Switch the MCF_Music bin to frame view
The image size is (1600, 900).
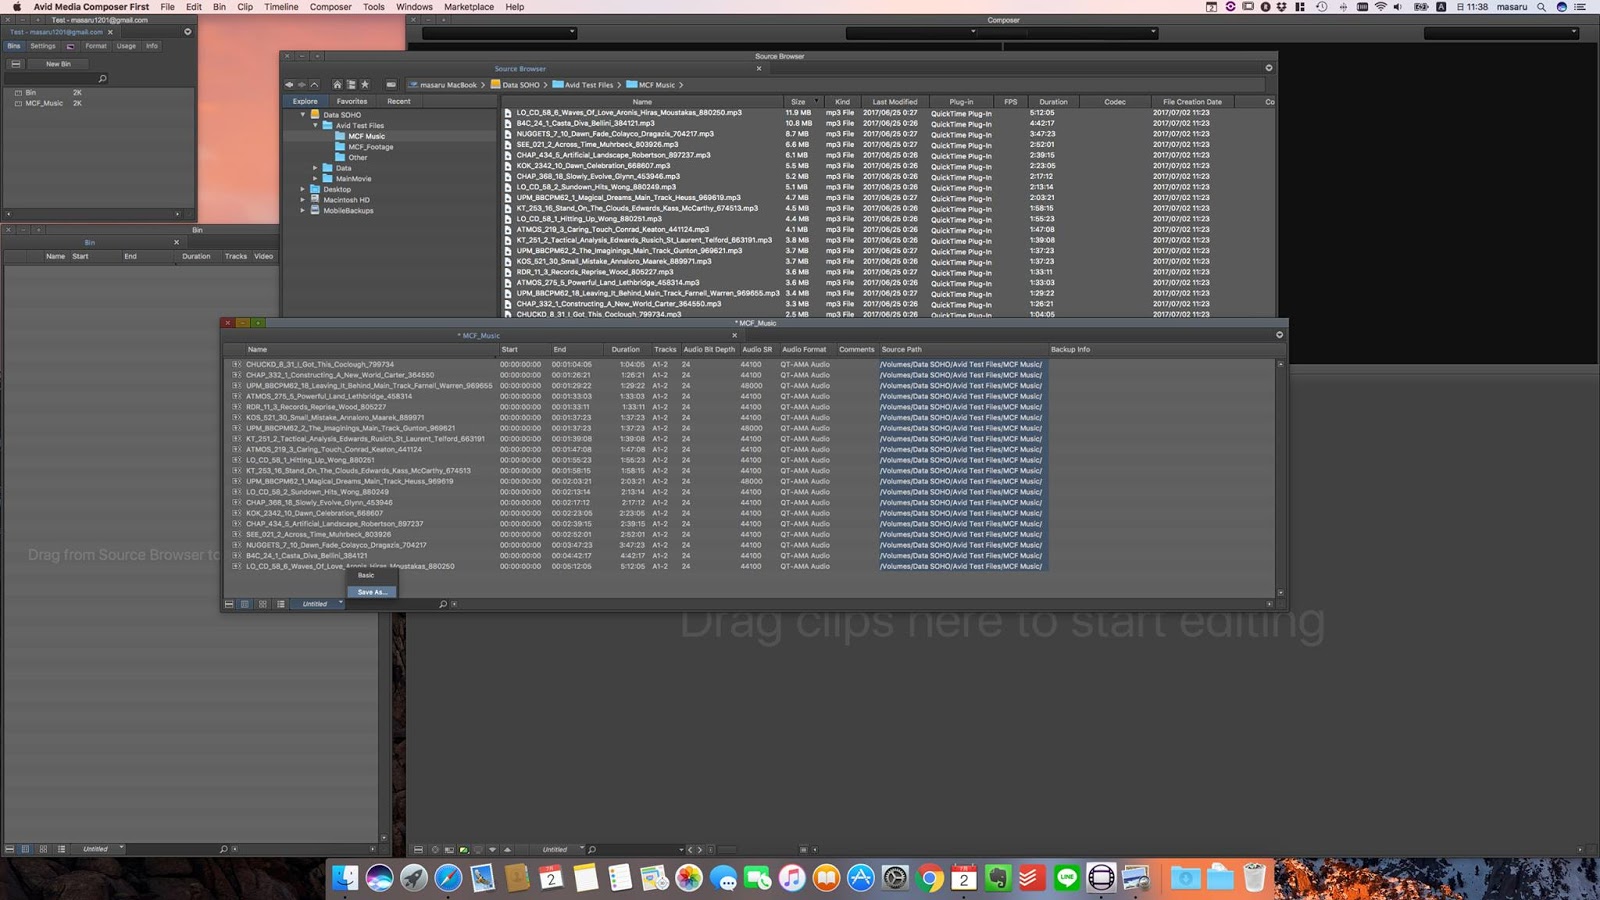[263, 604]
